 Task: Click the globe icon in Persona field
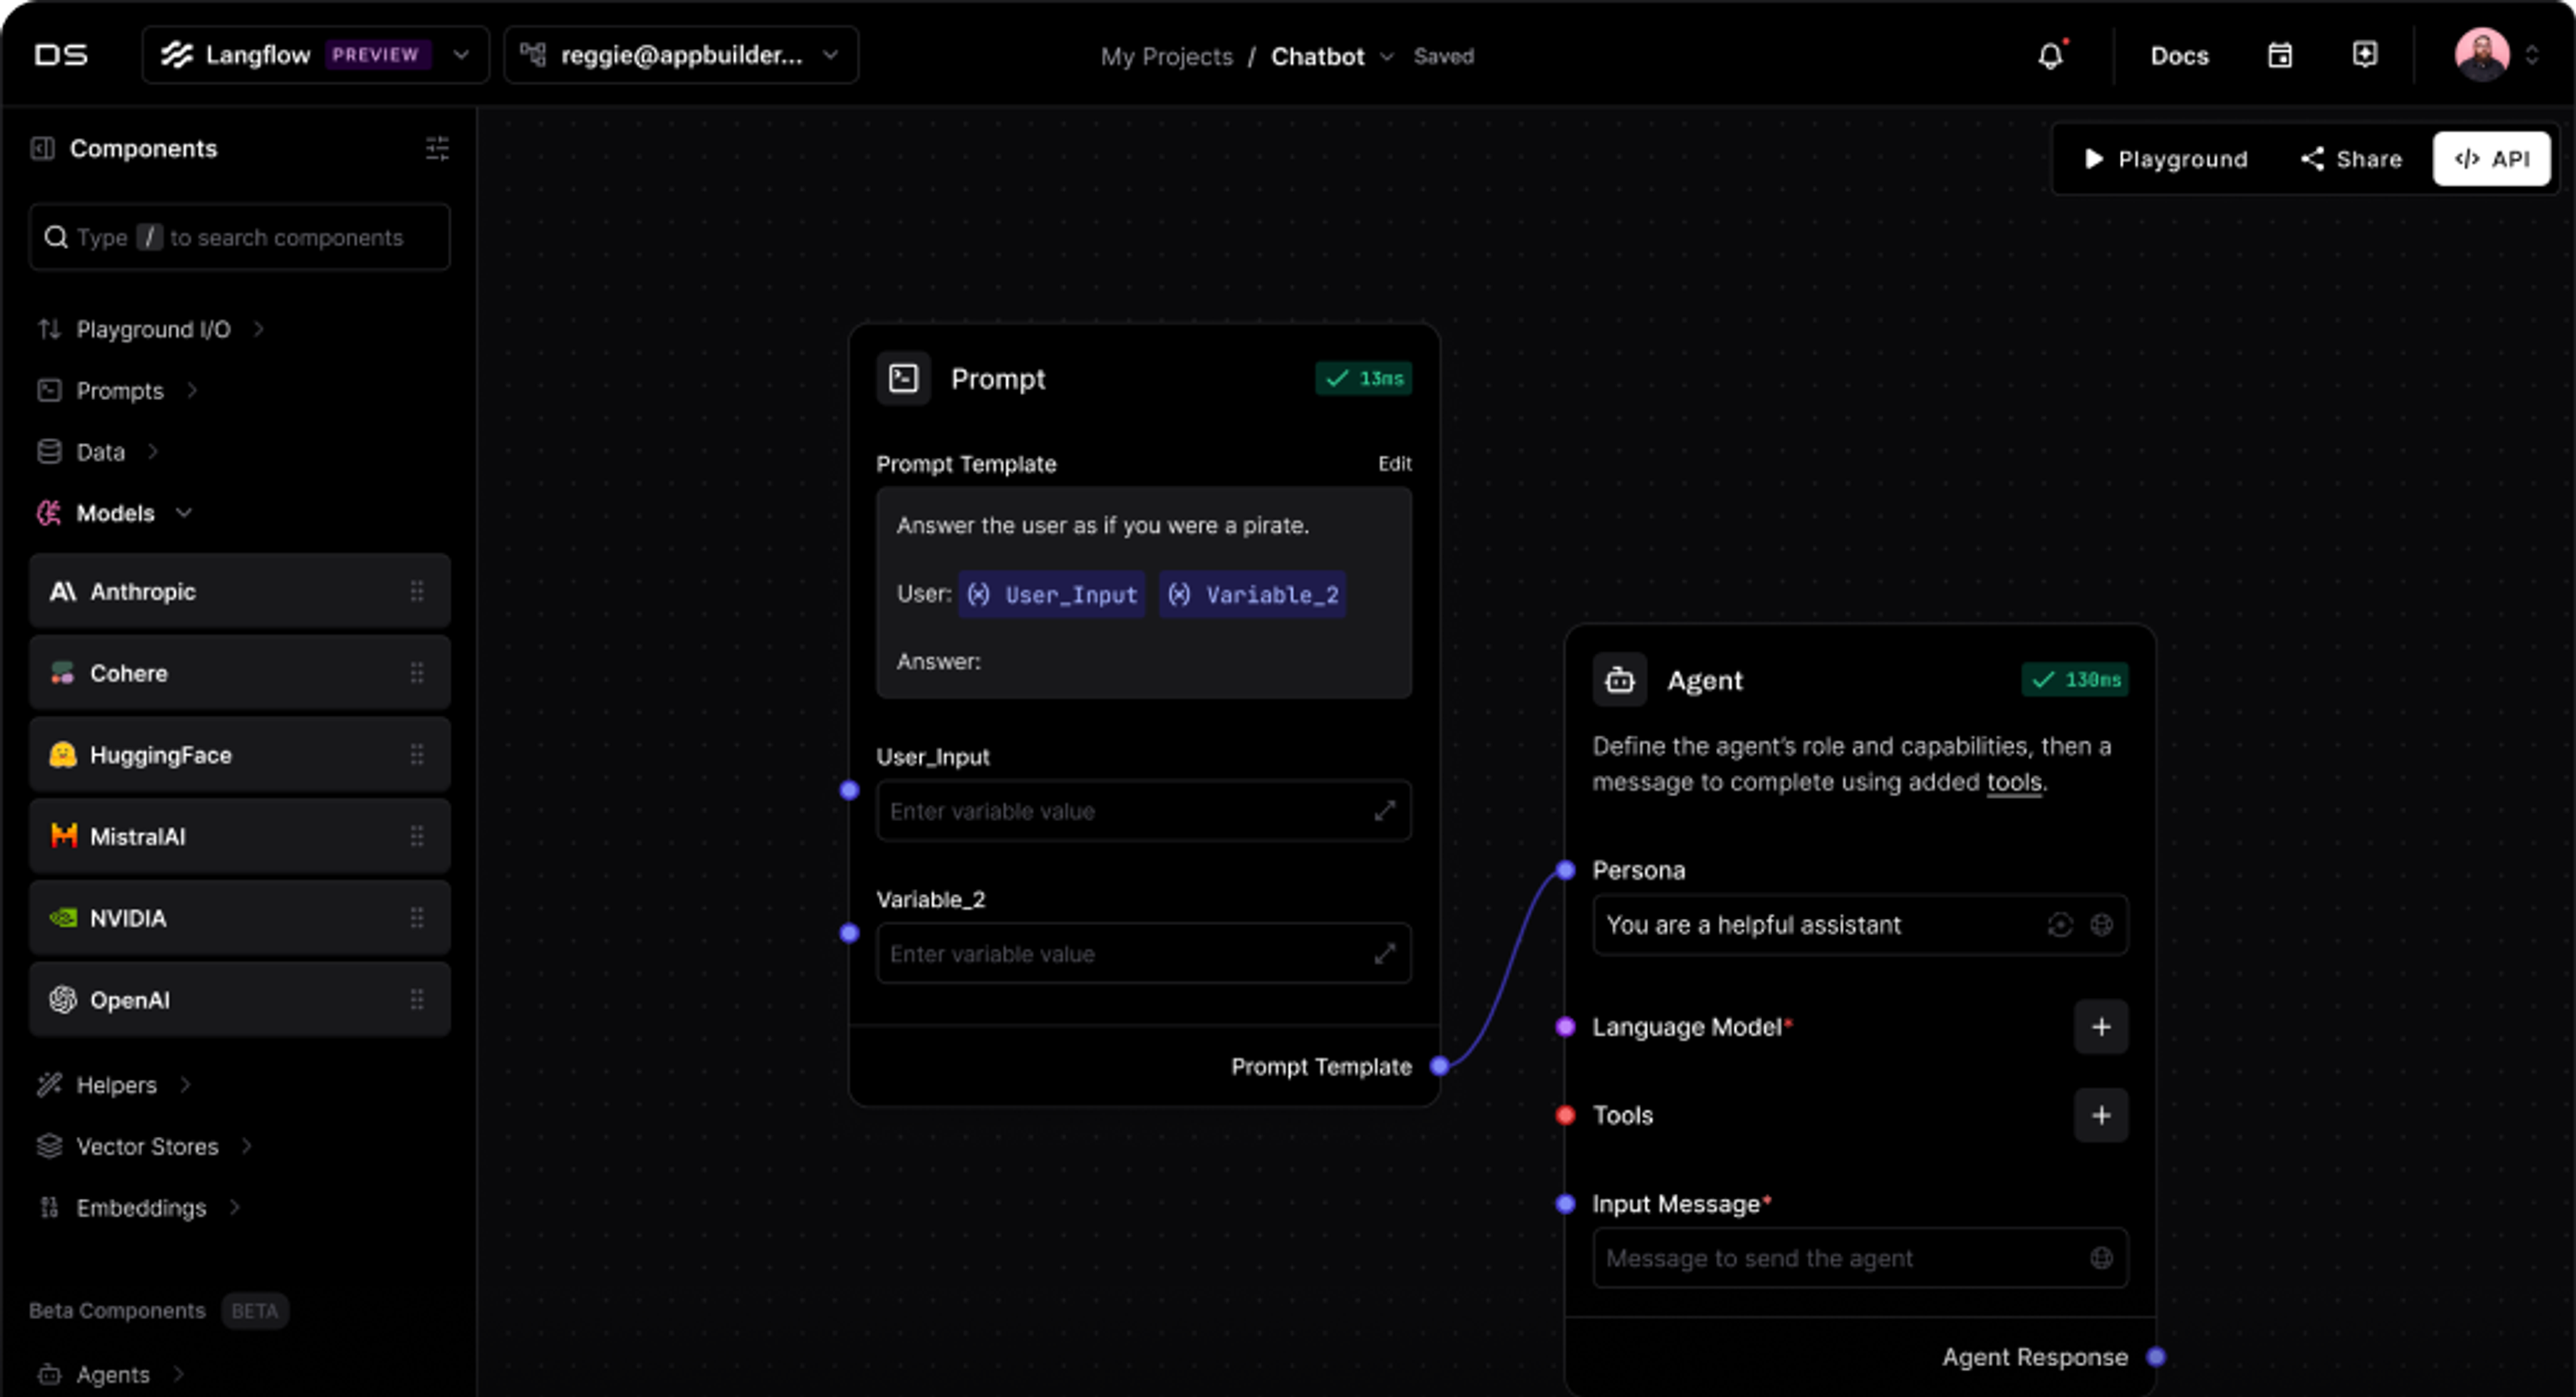click(2101, 925)
